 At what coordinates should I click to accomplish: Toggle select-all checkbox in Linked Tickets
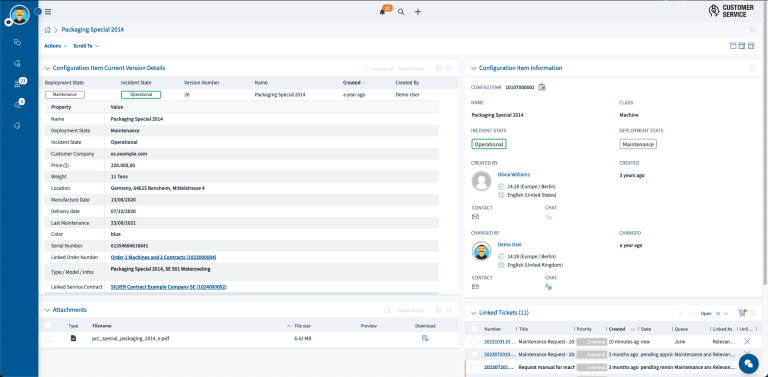(474, 329)
